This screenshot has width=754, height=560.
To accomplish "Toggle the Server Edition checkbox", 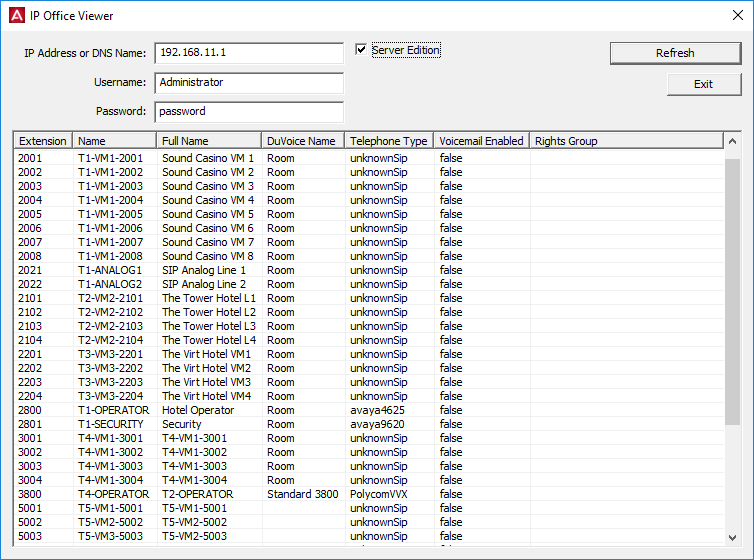I will click(361, 50).
